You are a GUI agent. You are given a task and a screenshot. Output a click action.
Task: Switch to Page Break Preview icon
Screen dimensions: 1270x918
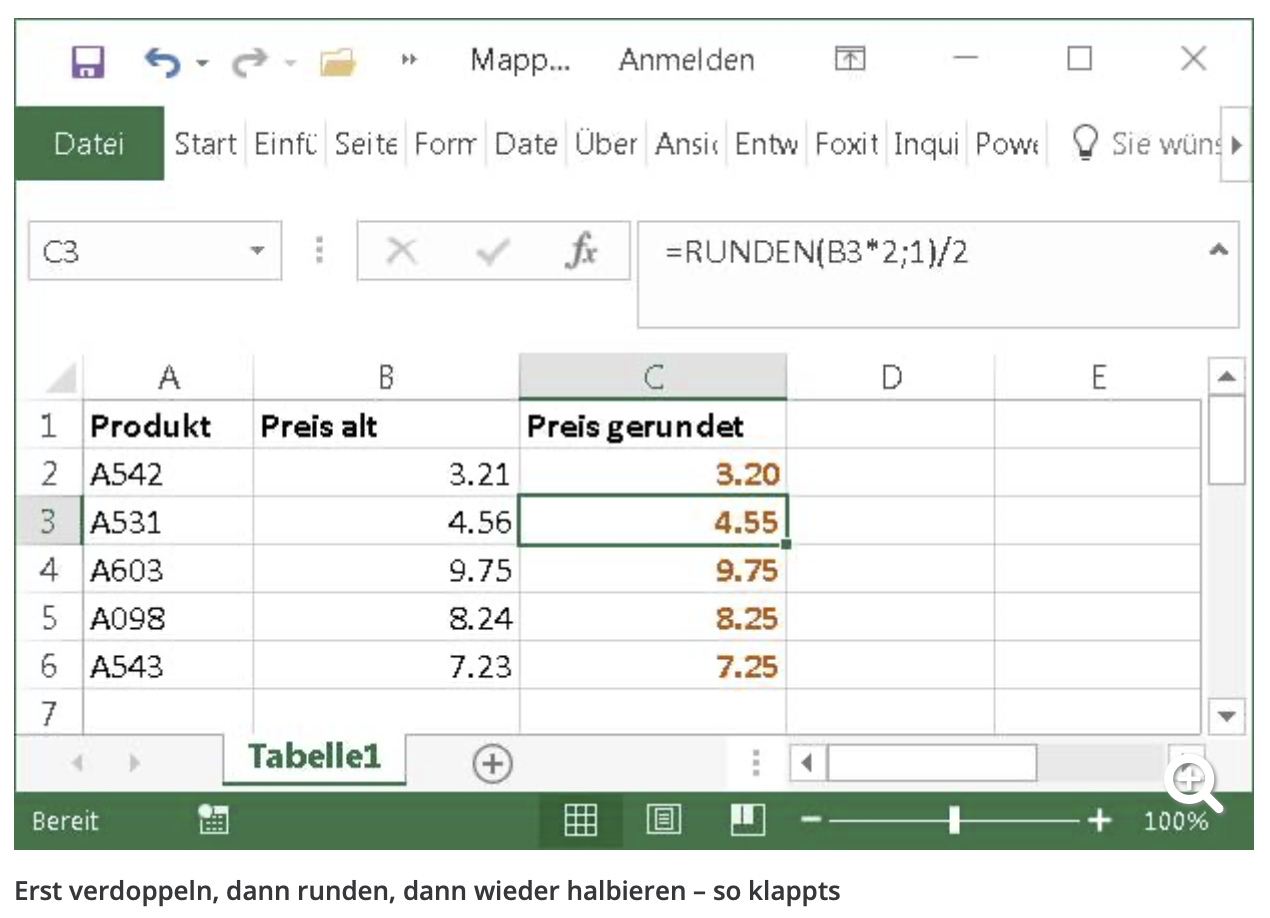click(x=747, y=820)
